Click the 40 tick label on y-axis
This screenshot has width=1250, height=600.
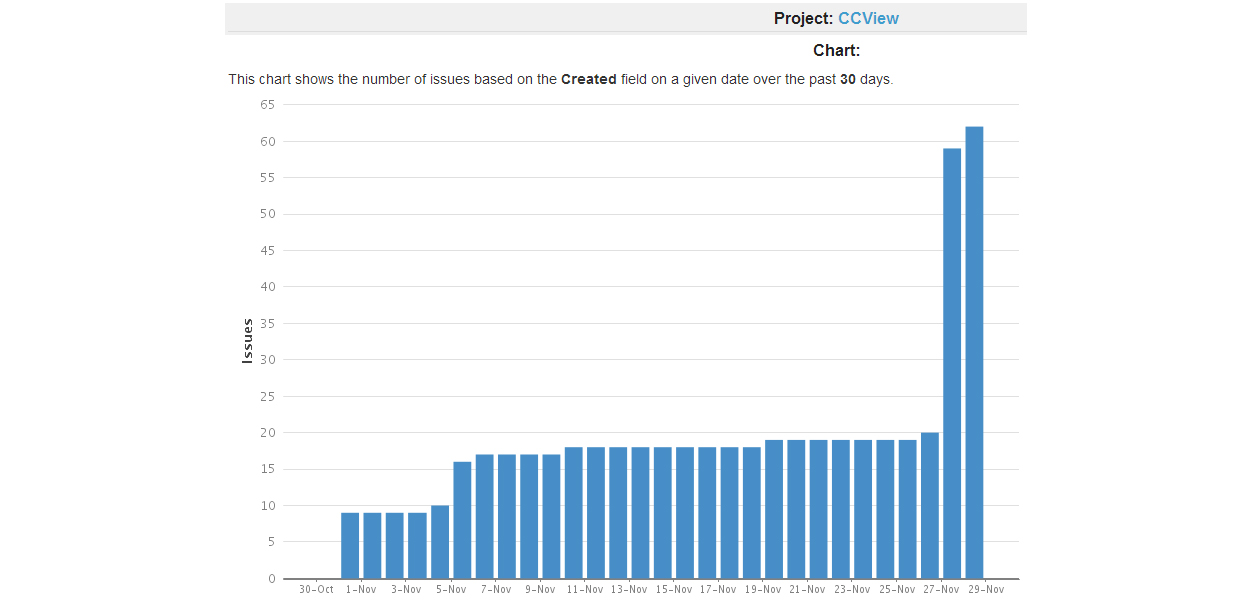[x=267, y=287]
